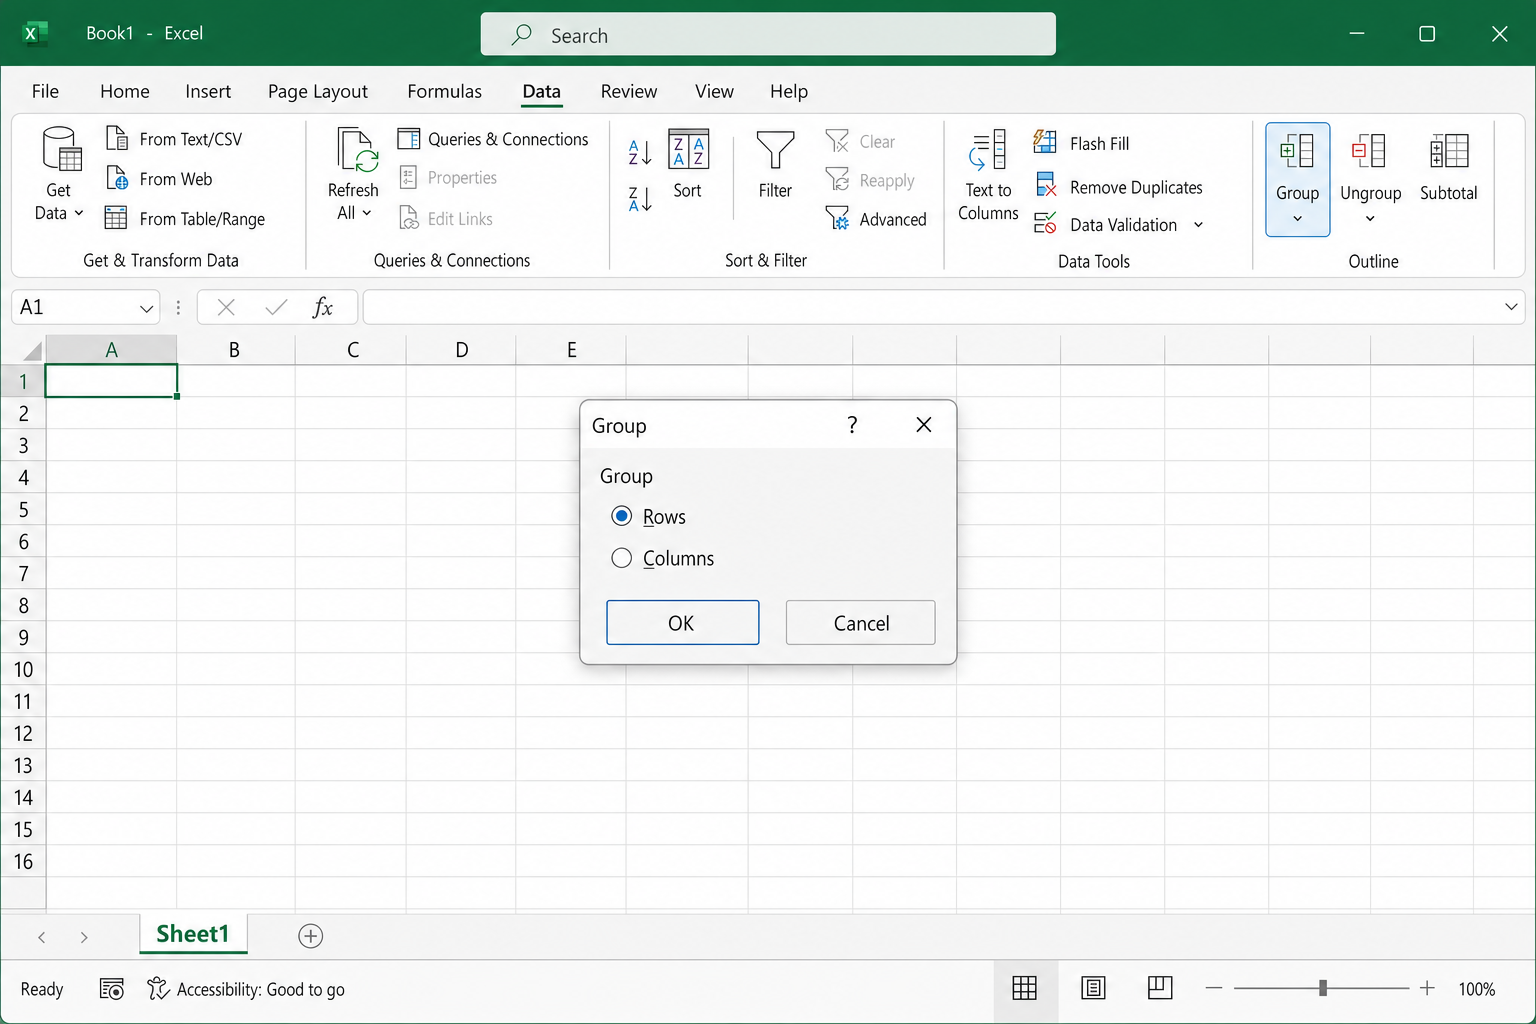Viewport: 1536px width, 1024px height.
Task: Expand the formula bar
Action: (1511, 307)
